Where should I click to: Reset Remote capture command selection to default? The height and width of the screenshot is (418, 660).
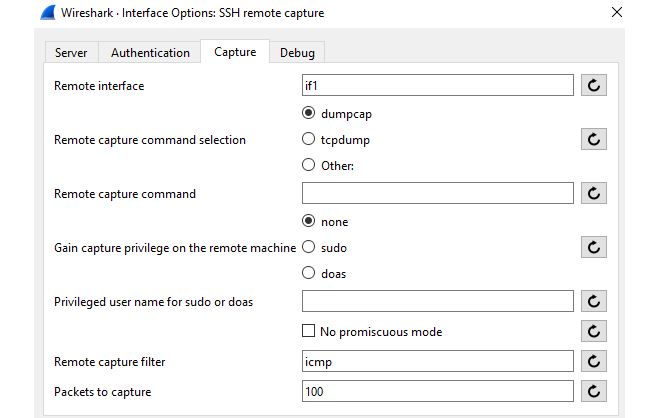(594, 140)
